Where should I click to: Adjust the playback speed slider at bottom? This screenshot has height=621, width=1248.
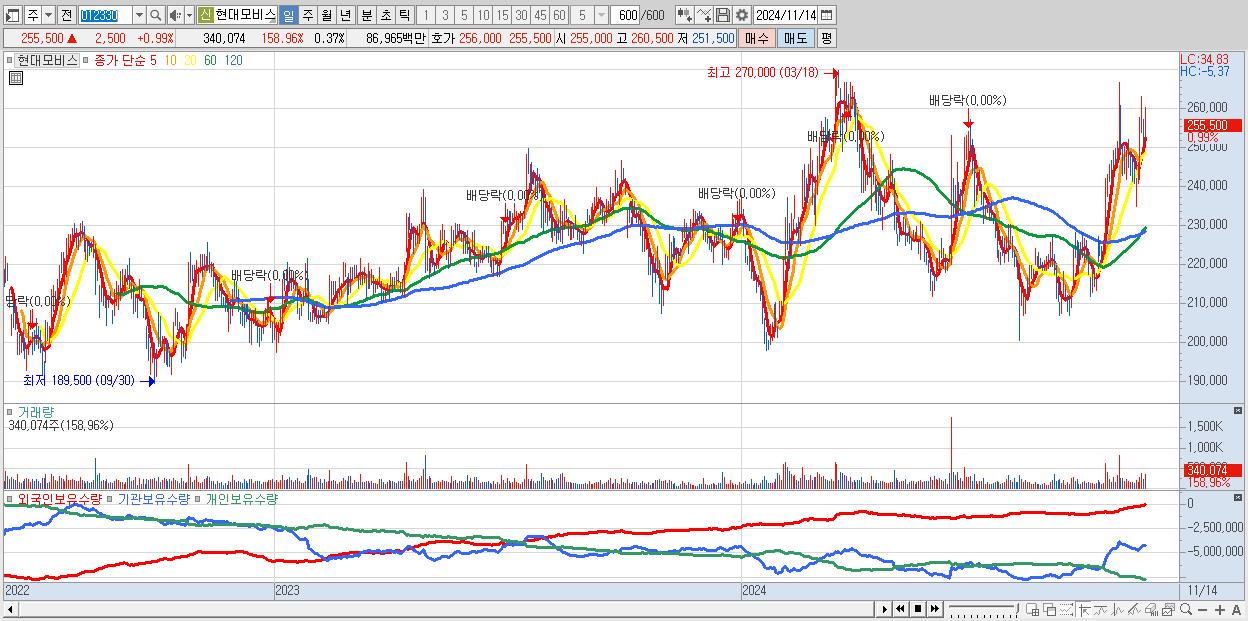(983, 610)
